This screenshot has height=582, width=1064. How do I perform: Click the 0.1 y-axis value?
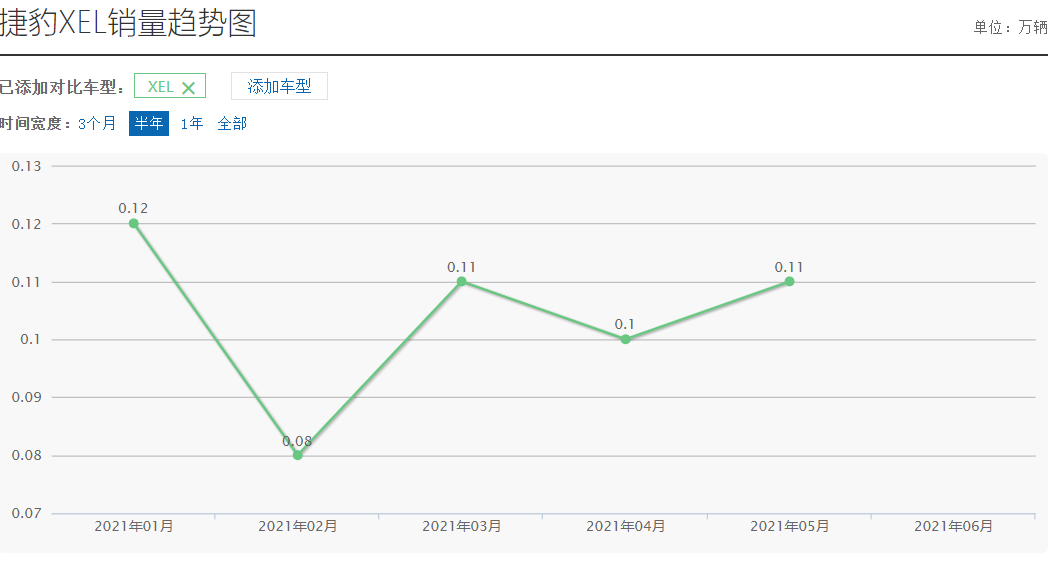[x=30, y=339]
